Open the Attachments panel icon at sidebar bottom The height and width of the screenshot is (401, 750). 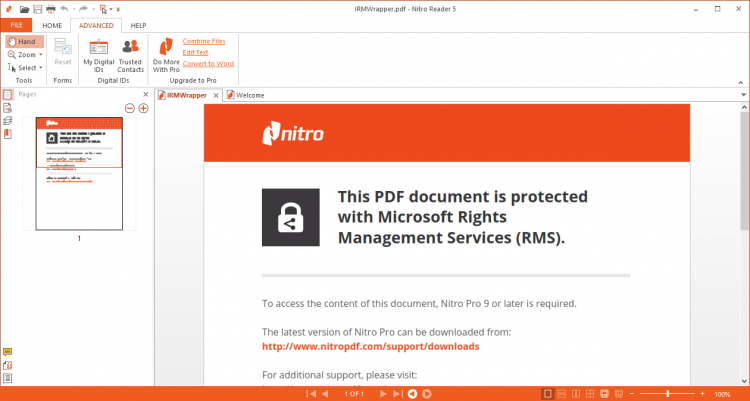[x=8, y=365]
